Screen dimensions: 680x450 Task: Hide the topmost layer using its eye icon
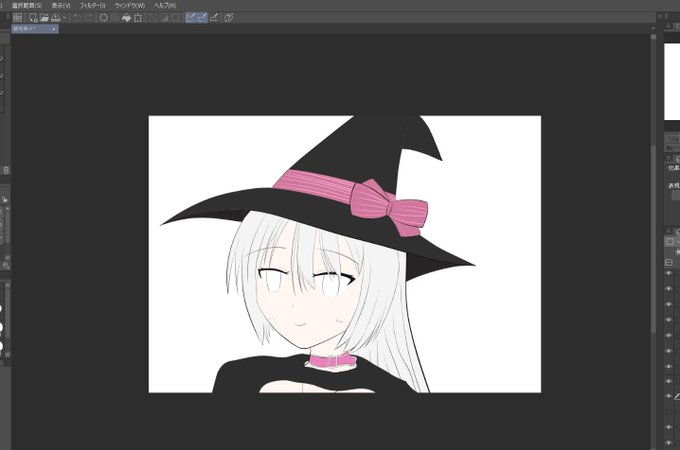668,273
